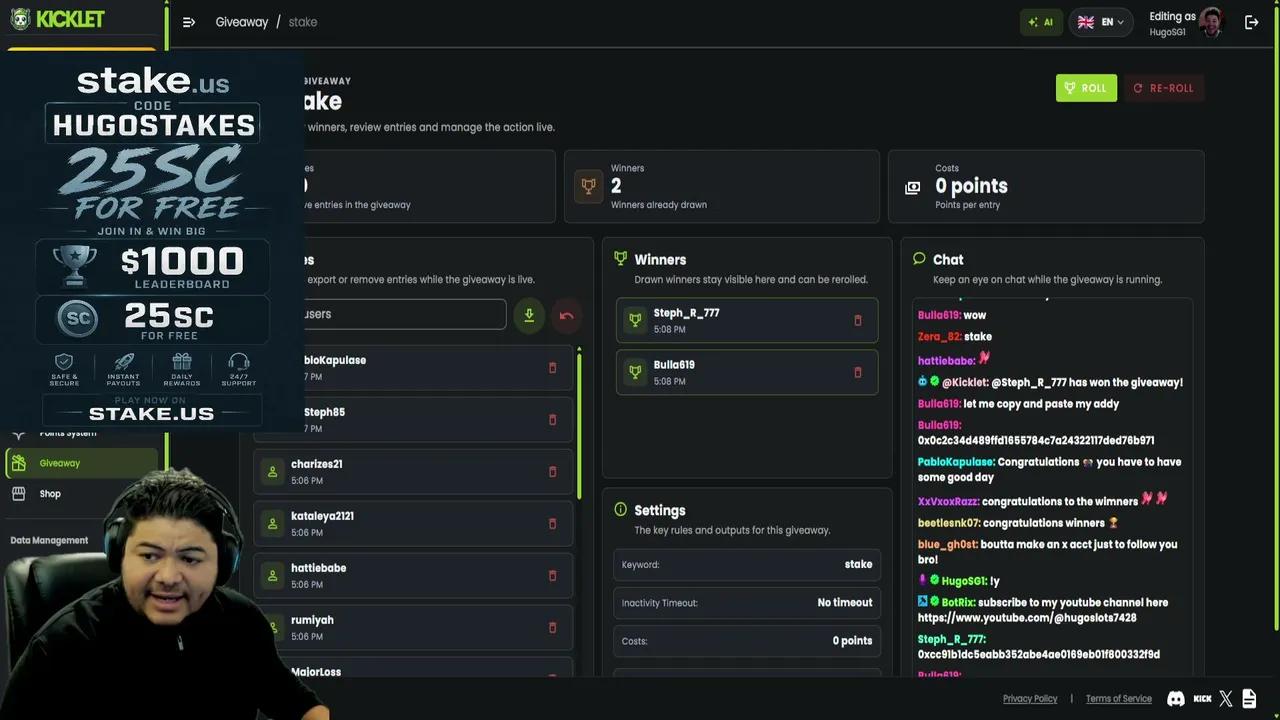This screenshot has height=720, width=1280.
Task: Delete the PabloKapulase entry
Action: tap(552, 368)
